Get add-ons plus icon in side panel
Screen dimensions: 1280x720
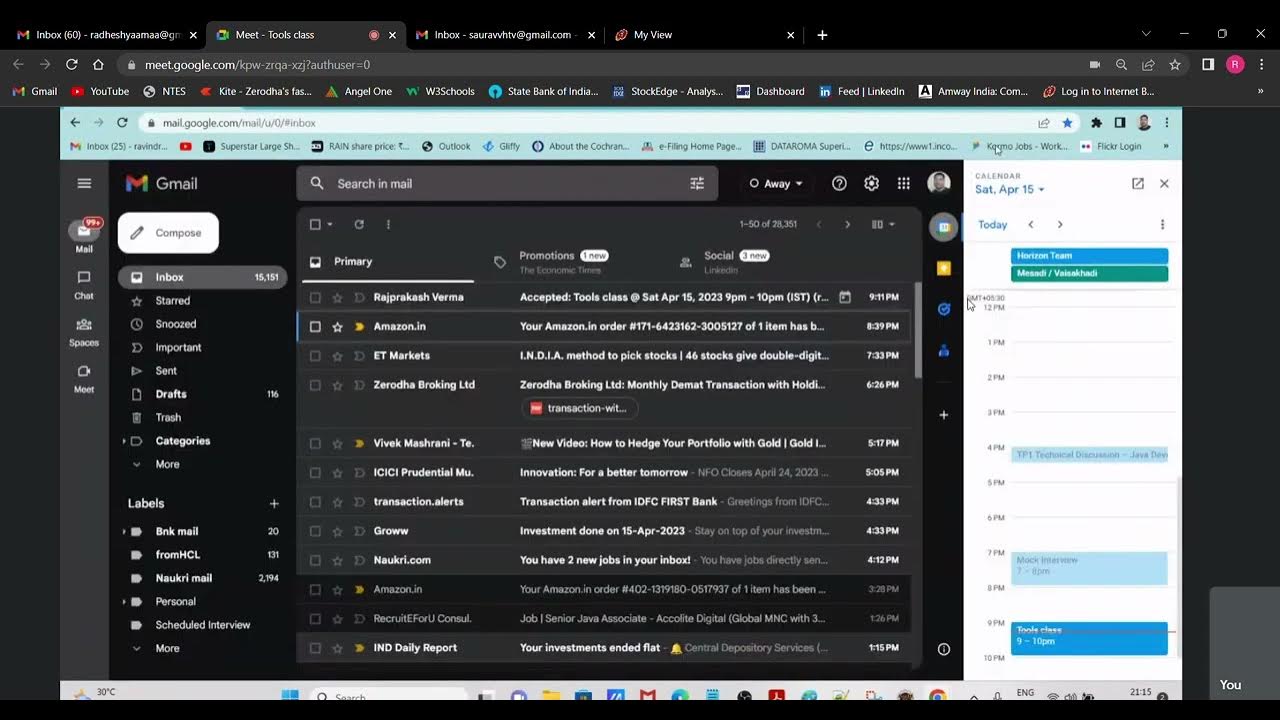click(x=943, y=414)
